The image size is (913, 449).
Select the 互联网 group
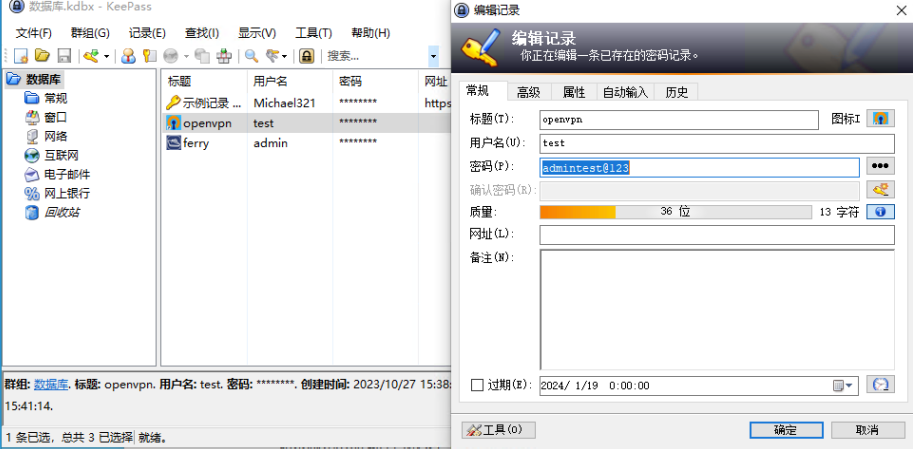click(x=61, y=155)
